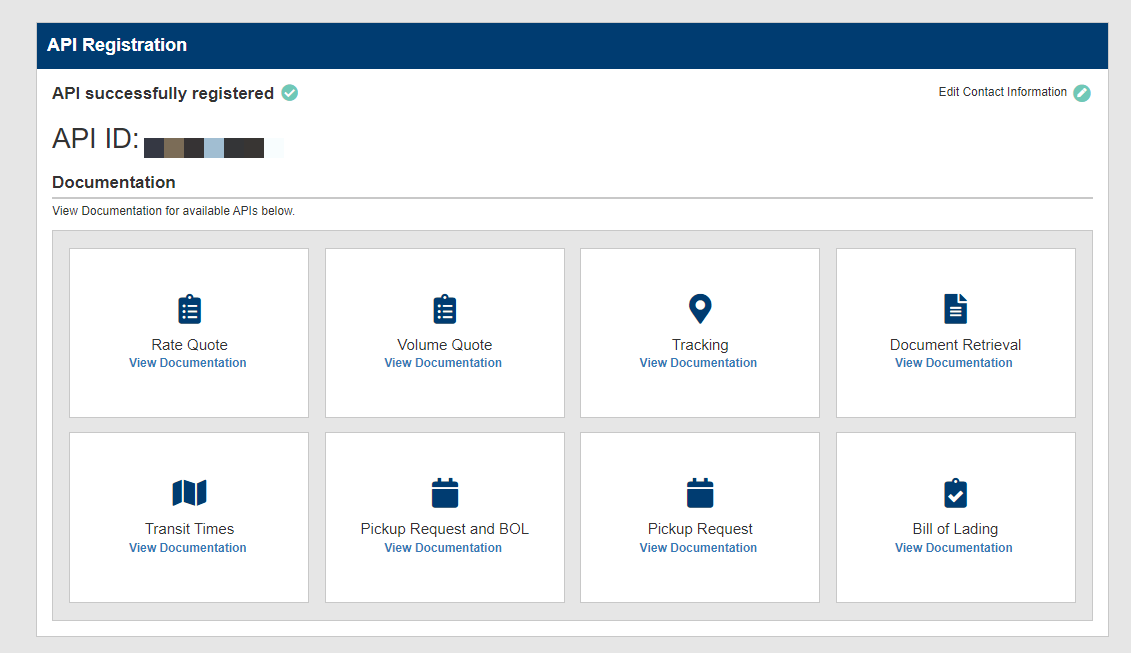Viewport: 1131px width, 653px height.
Task: Open View Documentation under Document Retrieval
Action: [954, 363]
